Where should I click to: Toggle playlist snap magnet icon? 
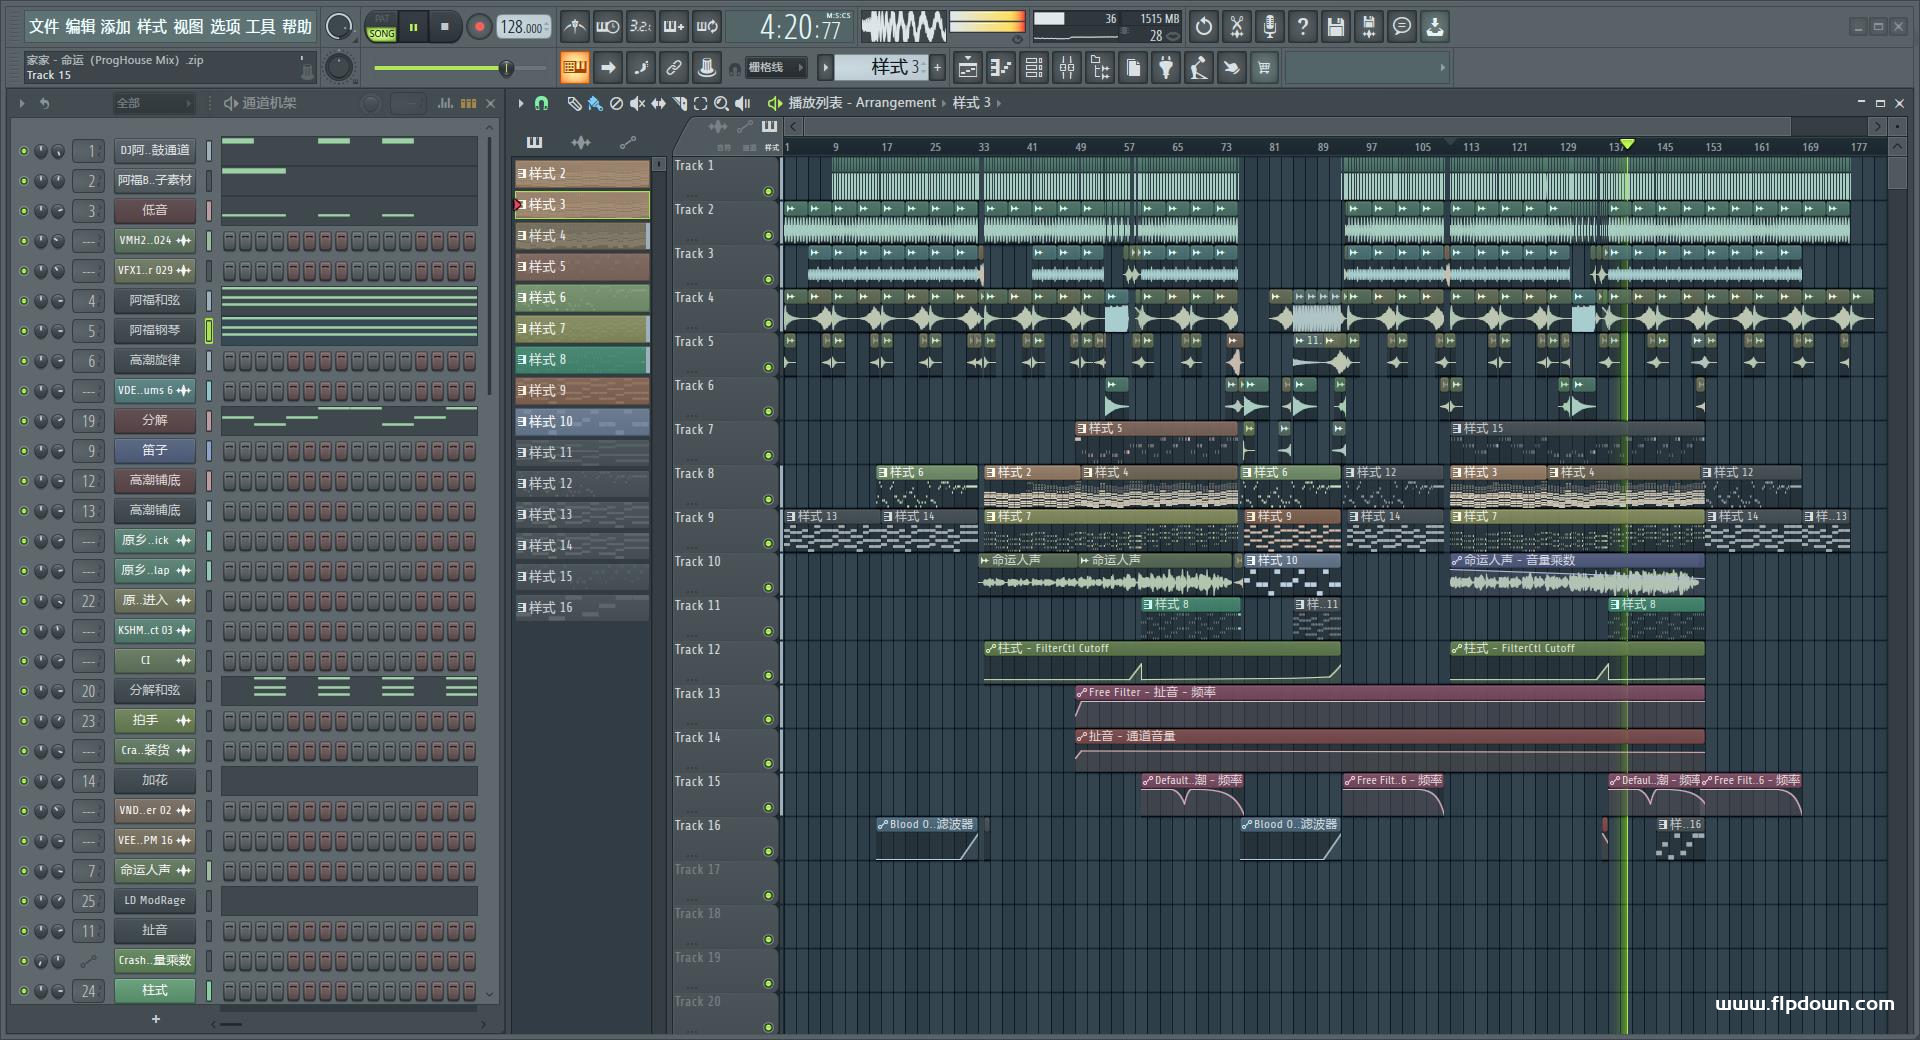click(541, 103)
